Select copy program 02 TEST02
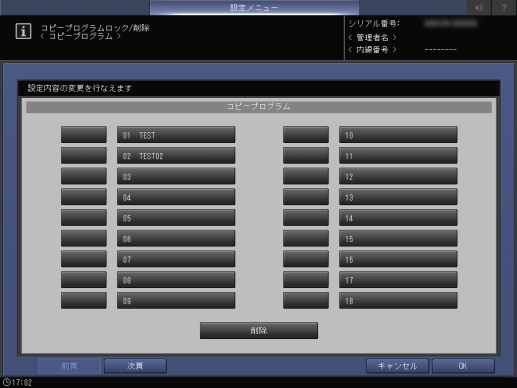The height and width of the screenshot is (388, 517). 176,155
